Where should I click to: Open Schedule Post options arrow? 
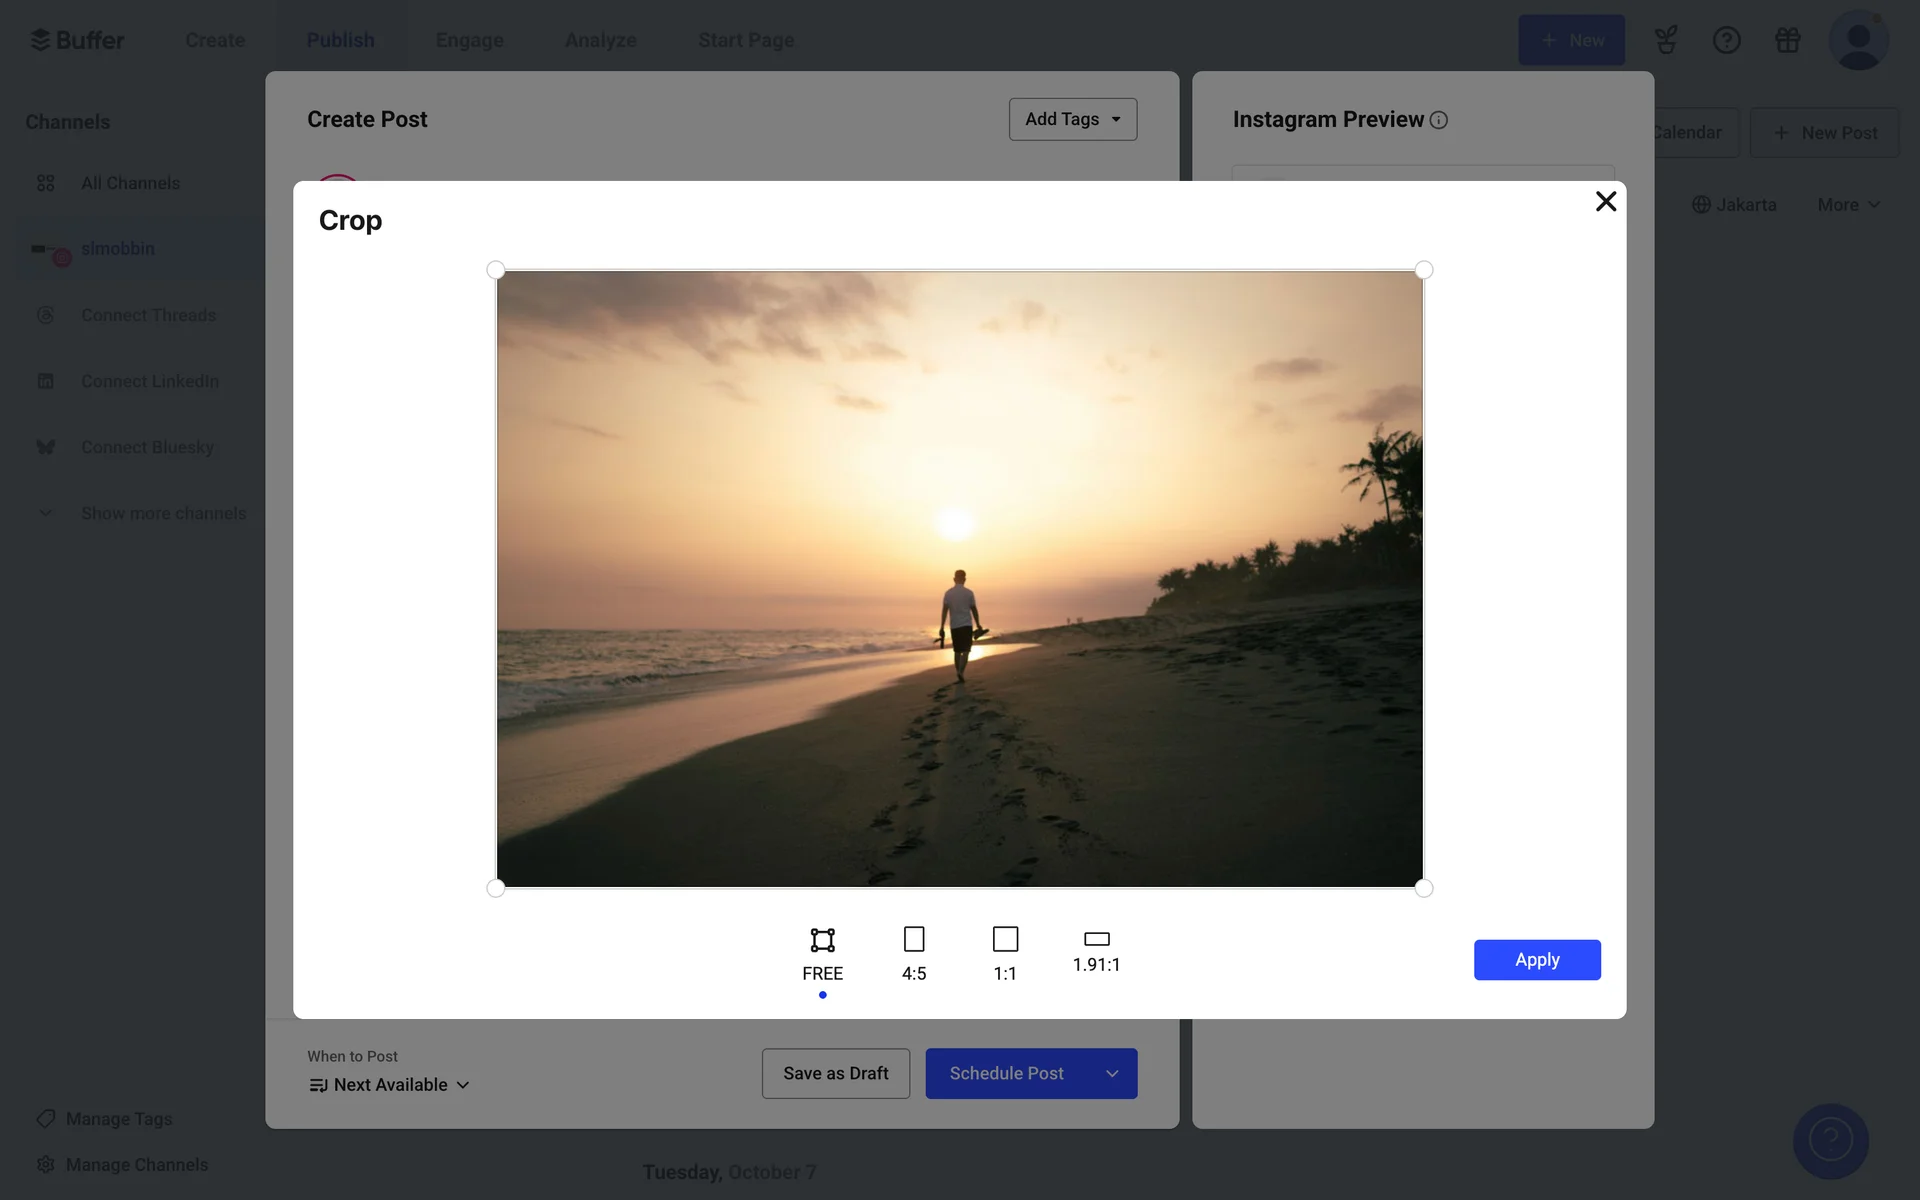click(1112, 1073)
